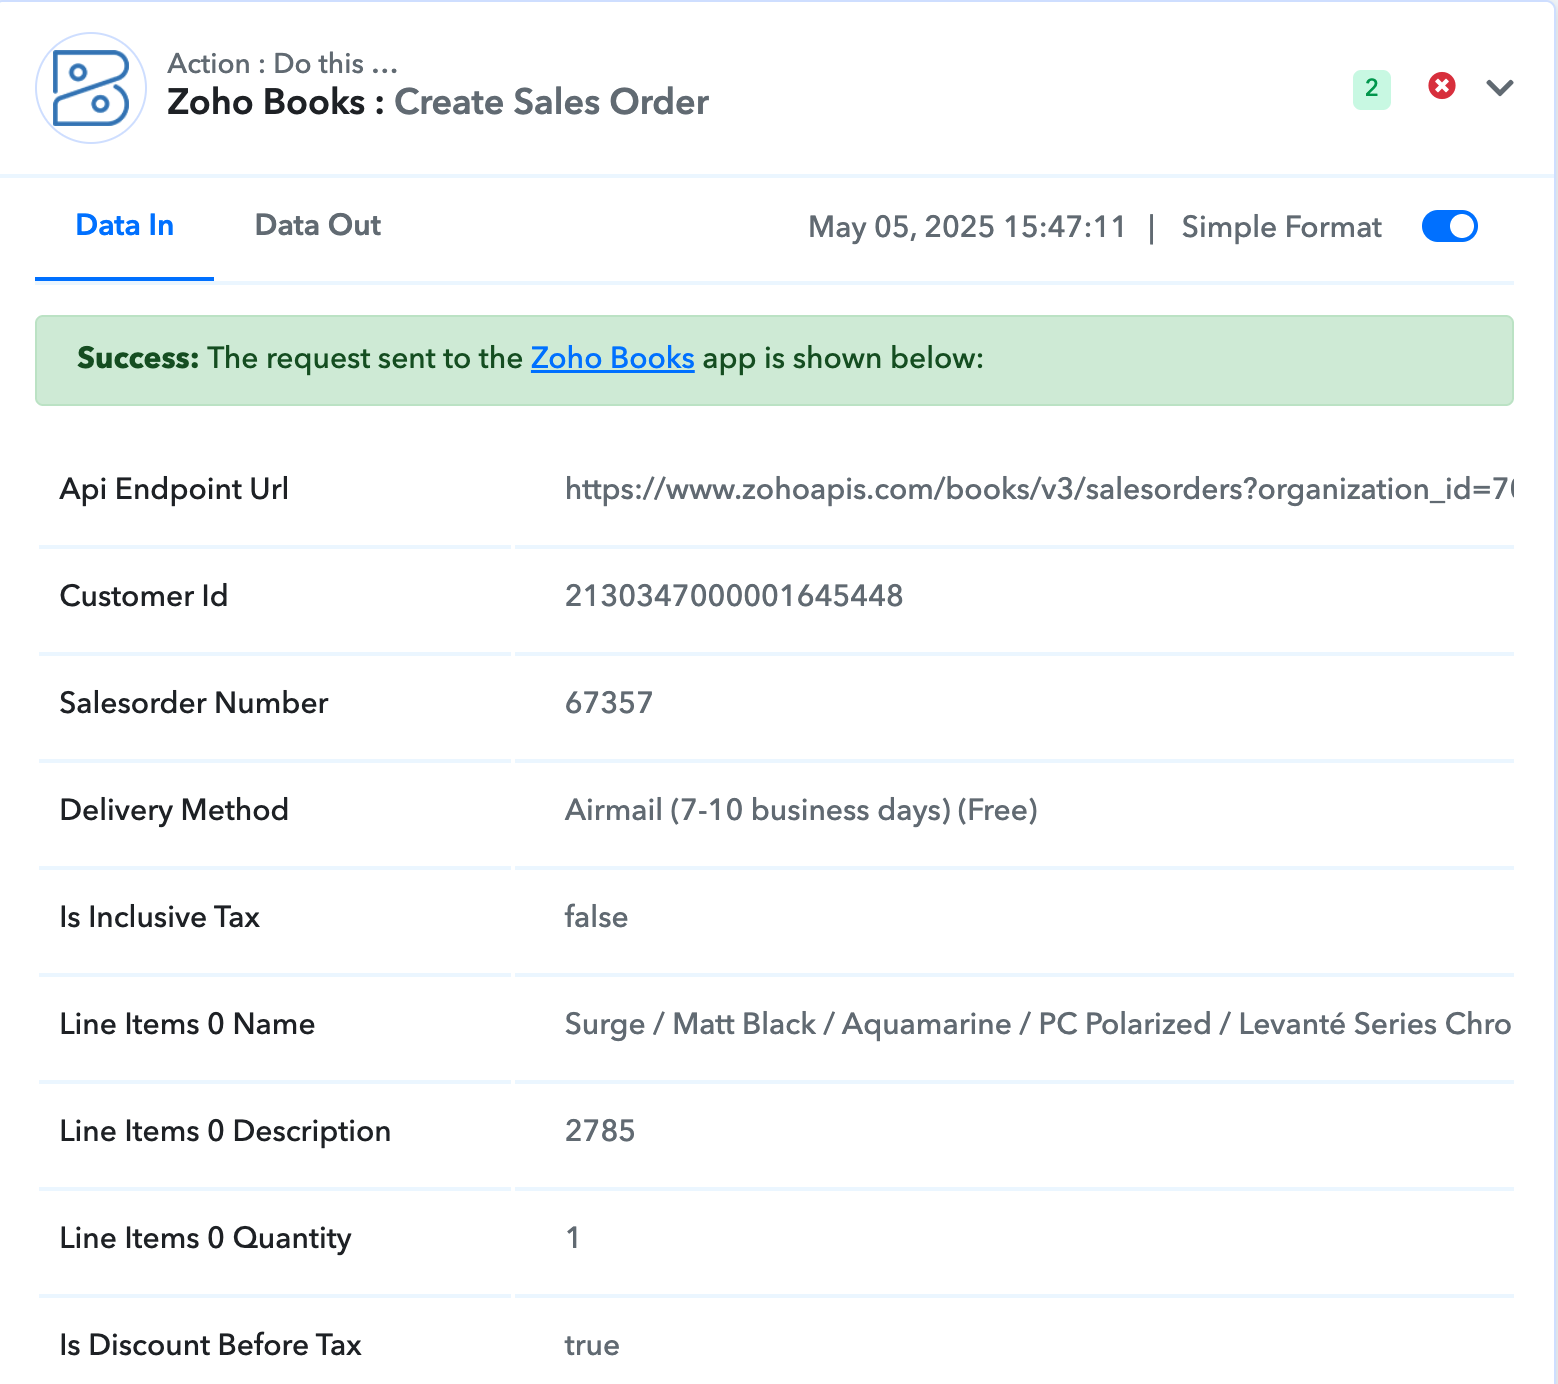Click the Is Discount Before Tax label
Screen dimensions: 1558x1384
coord(210,1345)
